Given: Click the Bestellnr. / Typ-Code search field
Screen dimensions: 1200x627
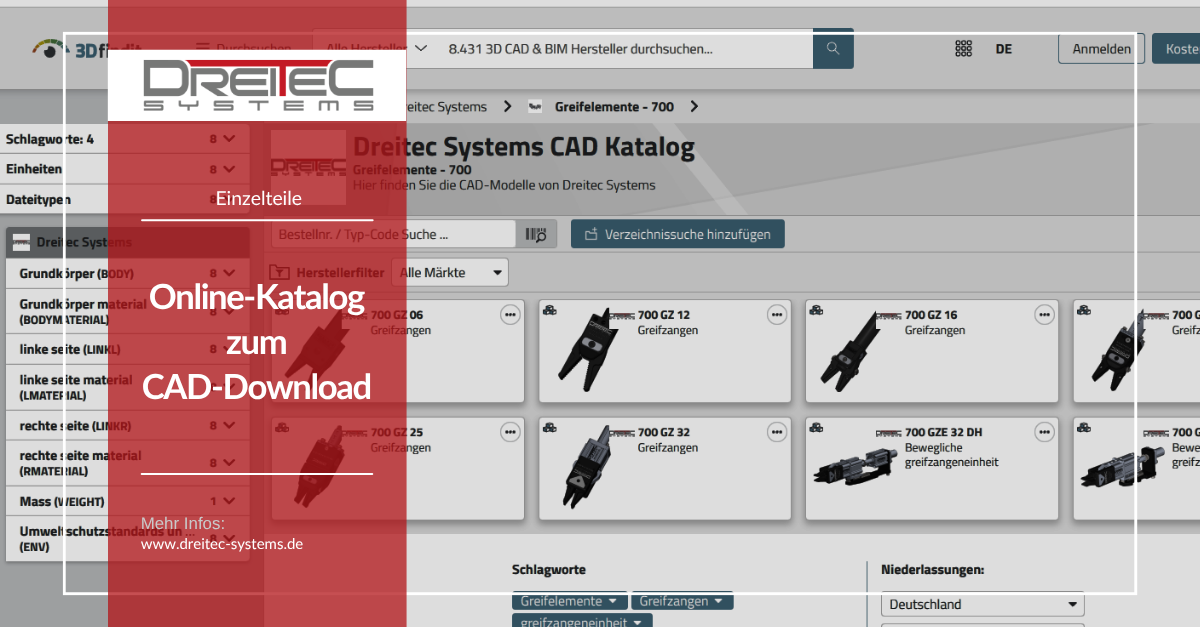Looking at the screenshot, I should 390,233.
